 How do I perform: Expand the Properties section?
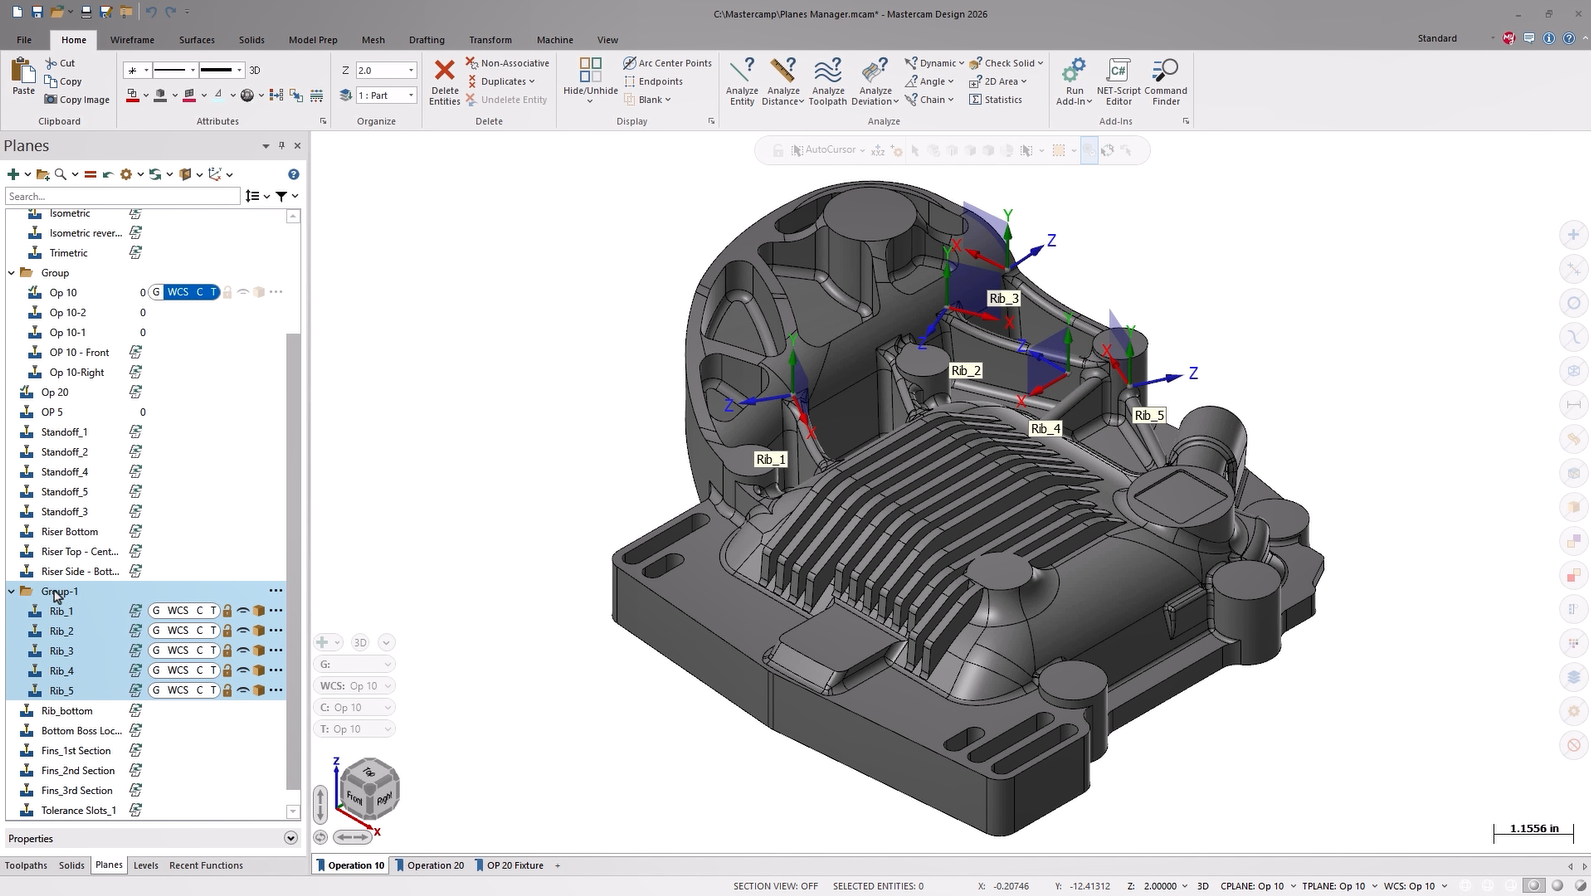(x=291, y=838)
